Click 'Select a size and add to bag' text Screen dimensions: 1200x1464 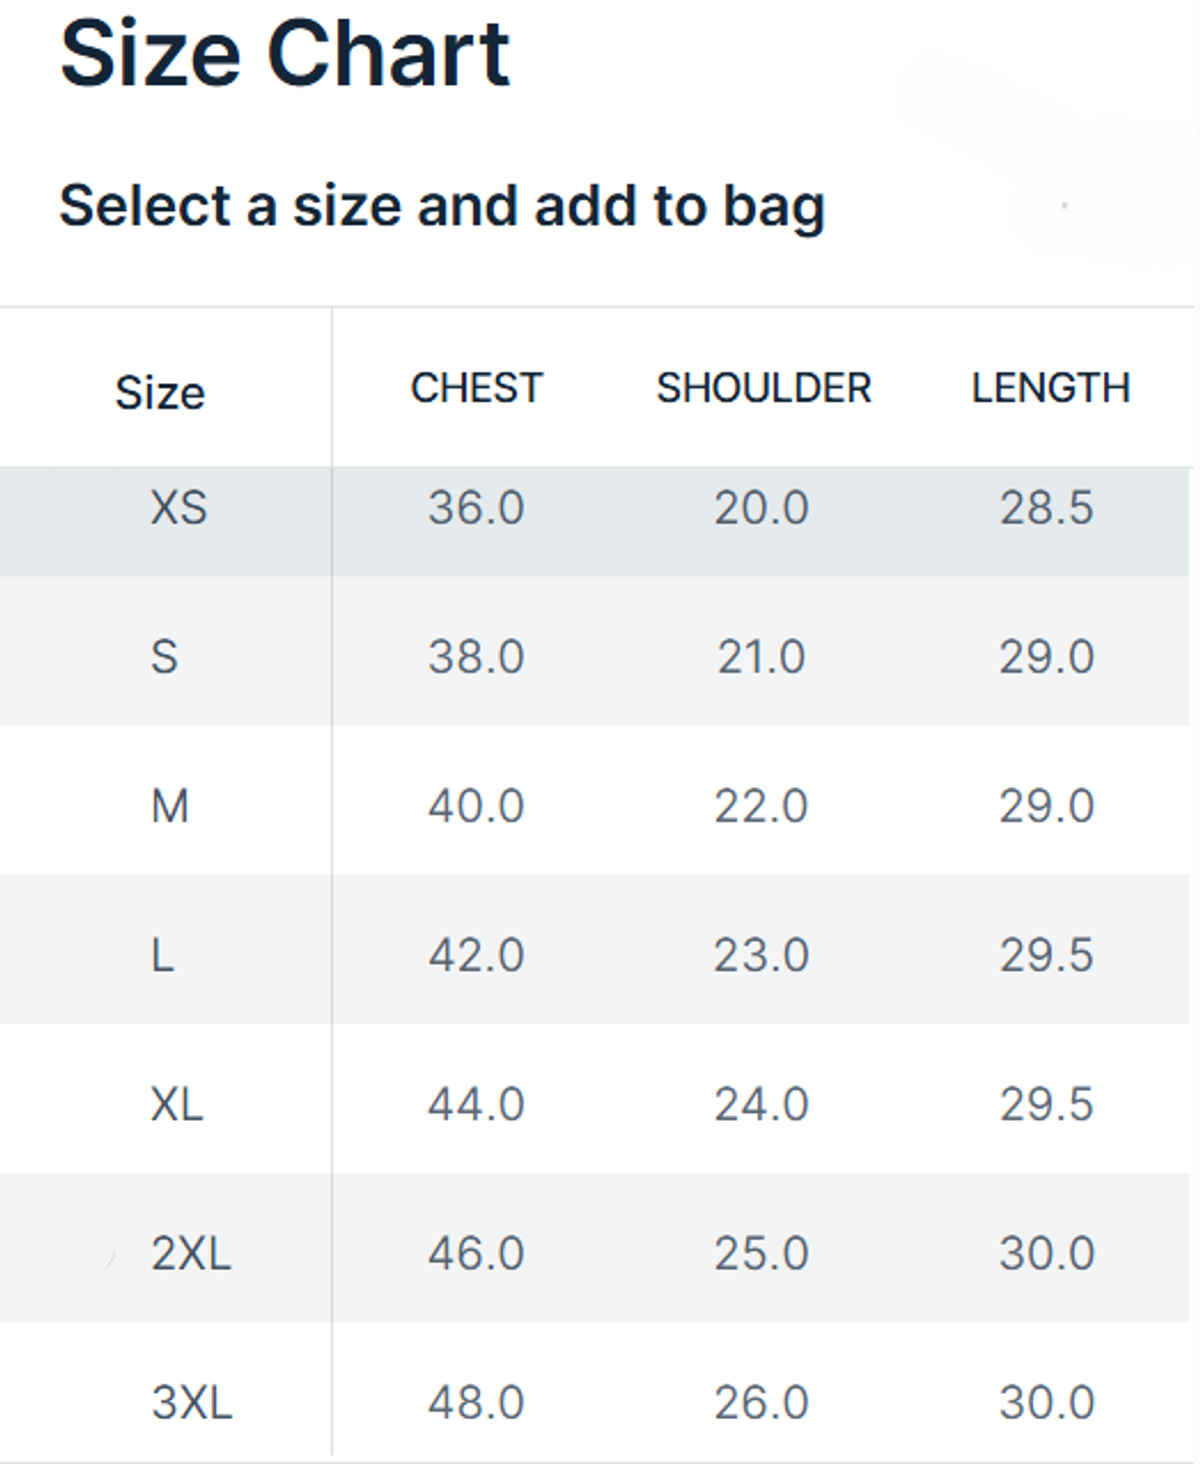[x=441, y=206]
